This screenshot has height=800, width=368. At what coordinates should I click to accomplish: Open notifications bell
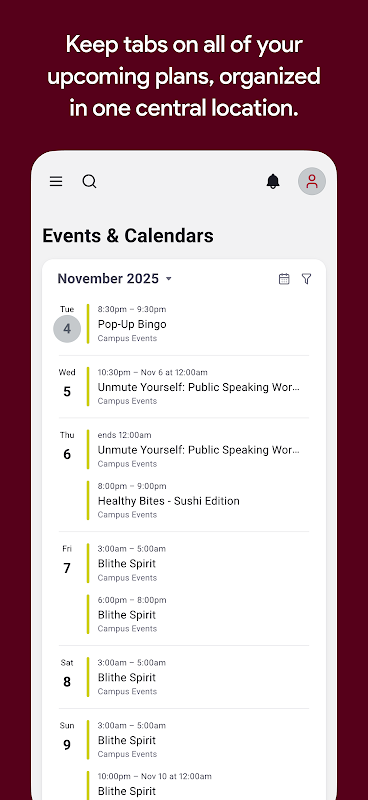[x=273, y=181]
